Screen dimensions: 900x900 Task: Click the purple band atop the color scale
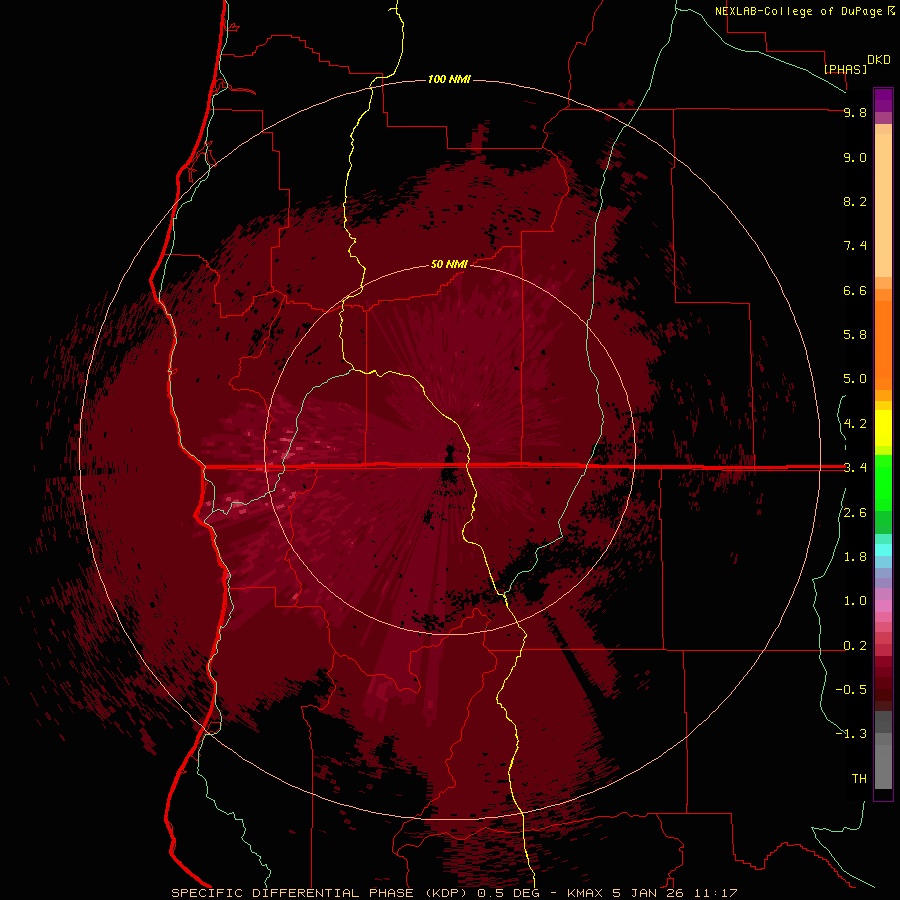pyautogui.click(x=883, y=100)
